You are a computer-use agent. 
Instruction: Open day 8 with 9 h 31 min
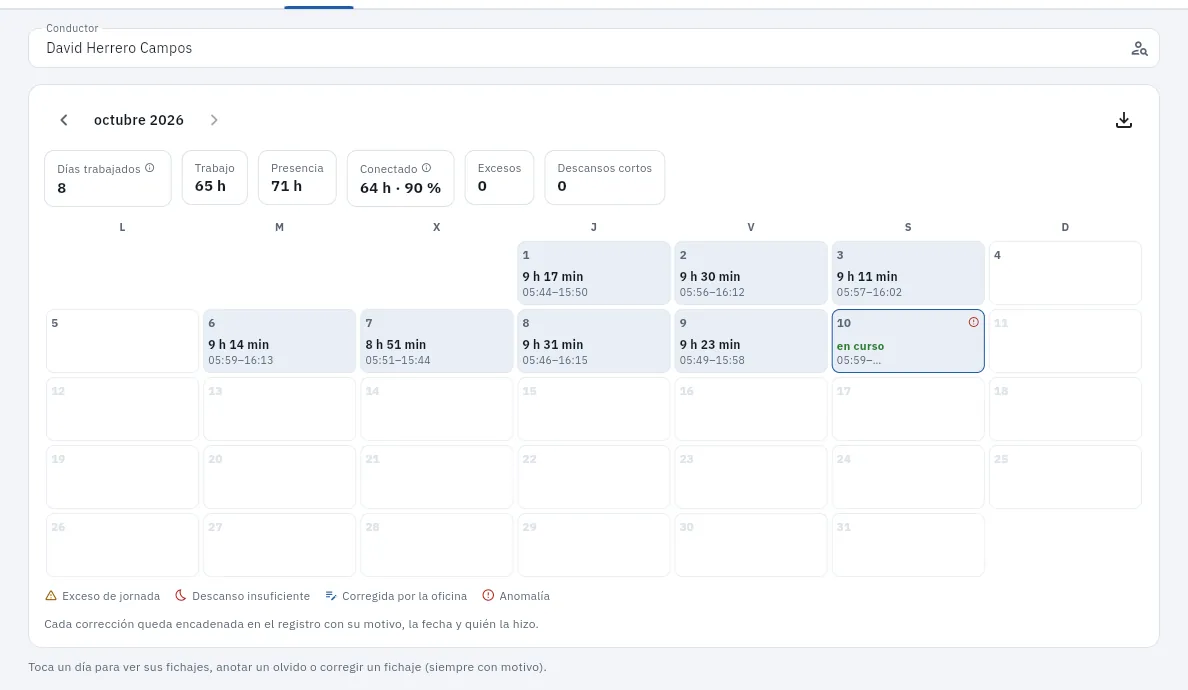coord(593,341)
